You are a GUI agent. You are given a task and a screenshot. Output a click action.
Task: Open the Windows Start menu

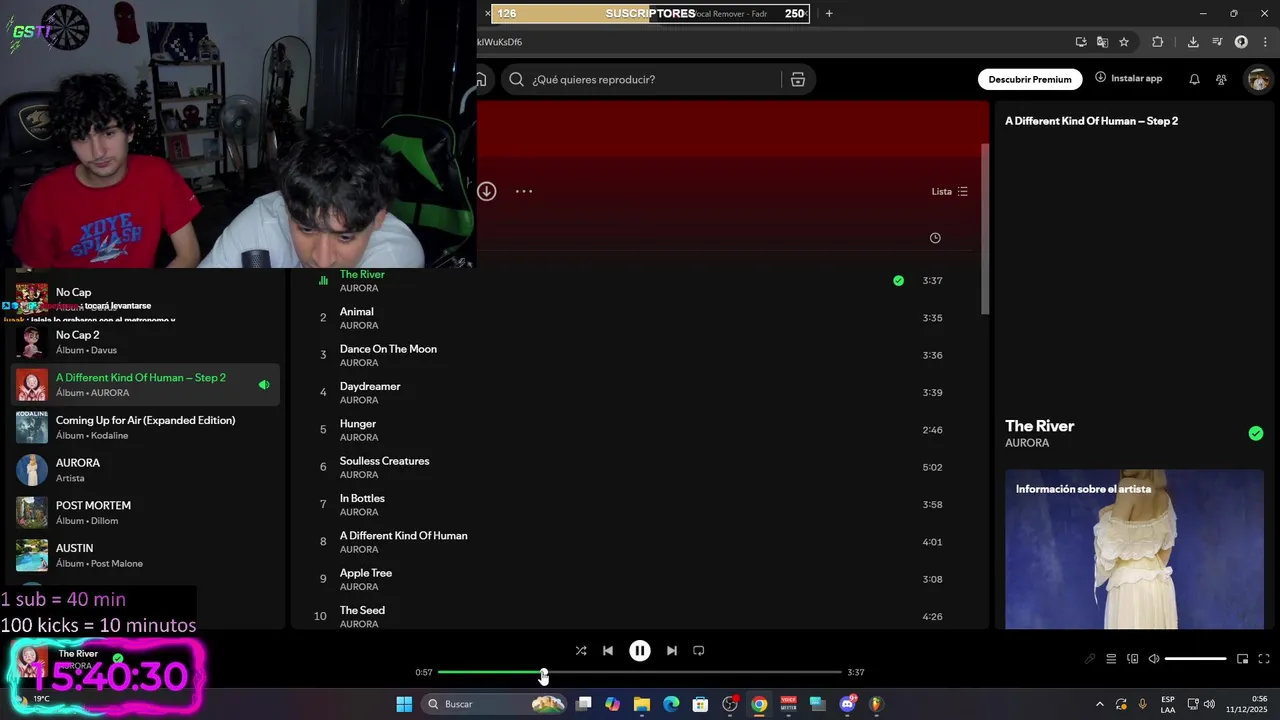404,704
